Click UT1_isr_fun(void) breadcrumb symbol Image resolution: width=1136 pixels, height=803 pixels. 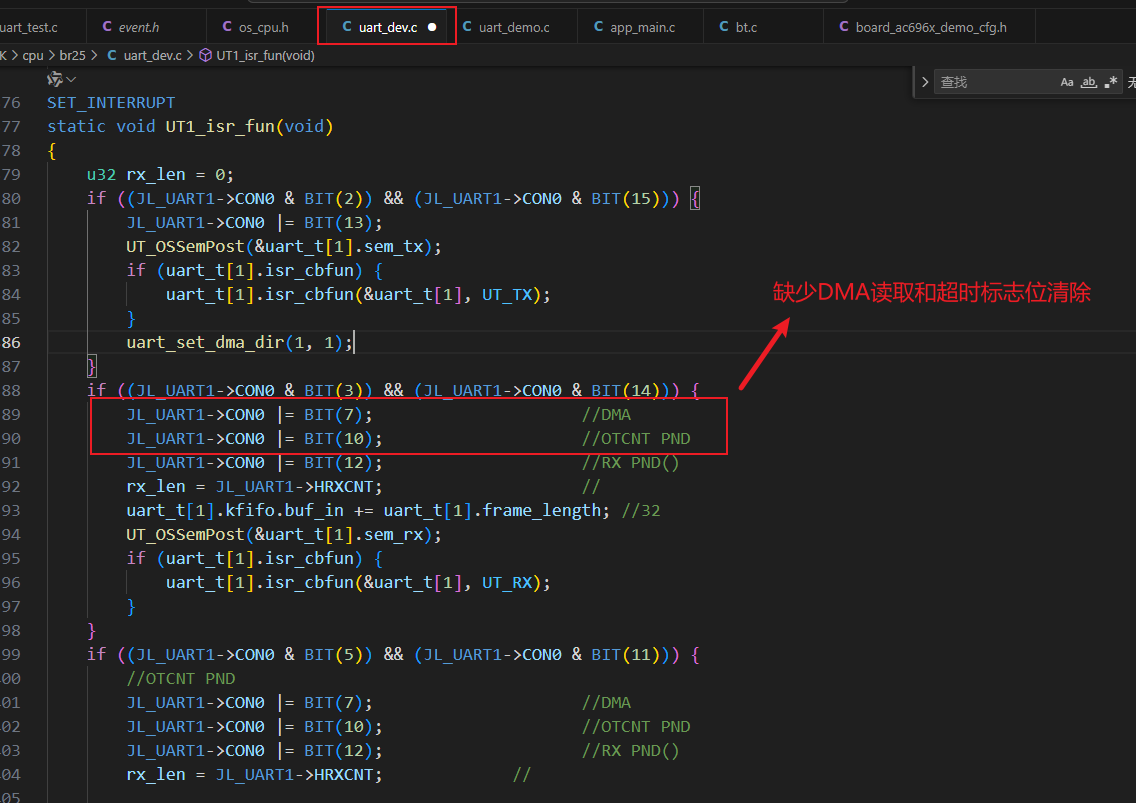tap(265, 56)
